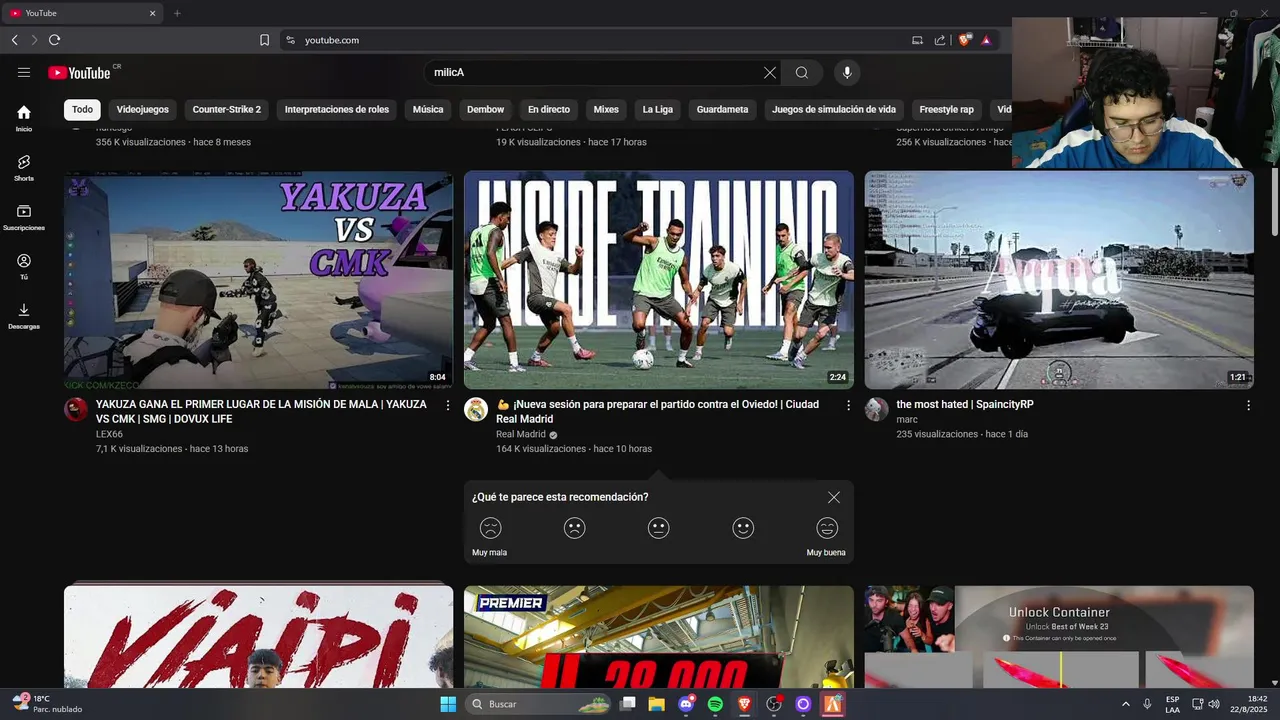The width and height of the screenshot is (1280, 720).
Task: Open Suscripciones in the left sidebar
Action: pos(24,217)
